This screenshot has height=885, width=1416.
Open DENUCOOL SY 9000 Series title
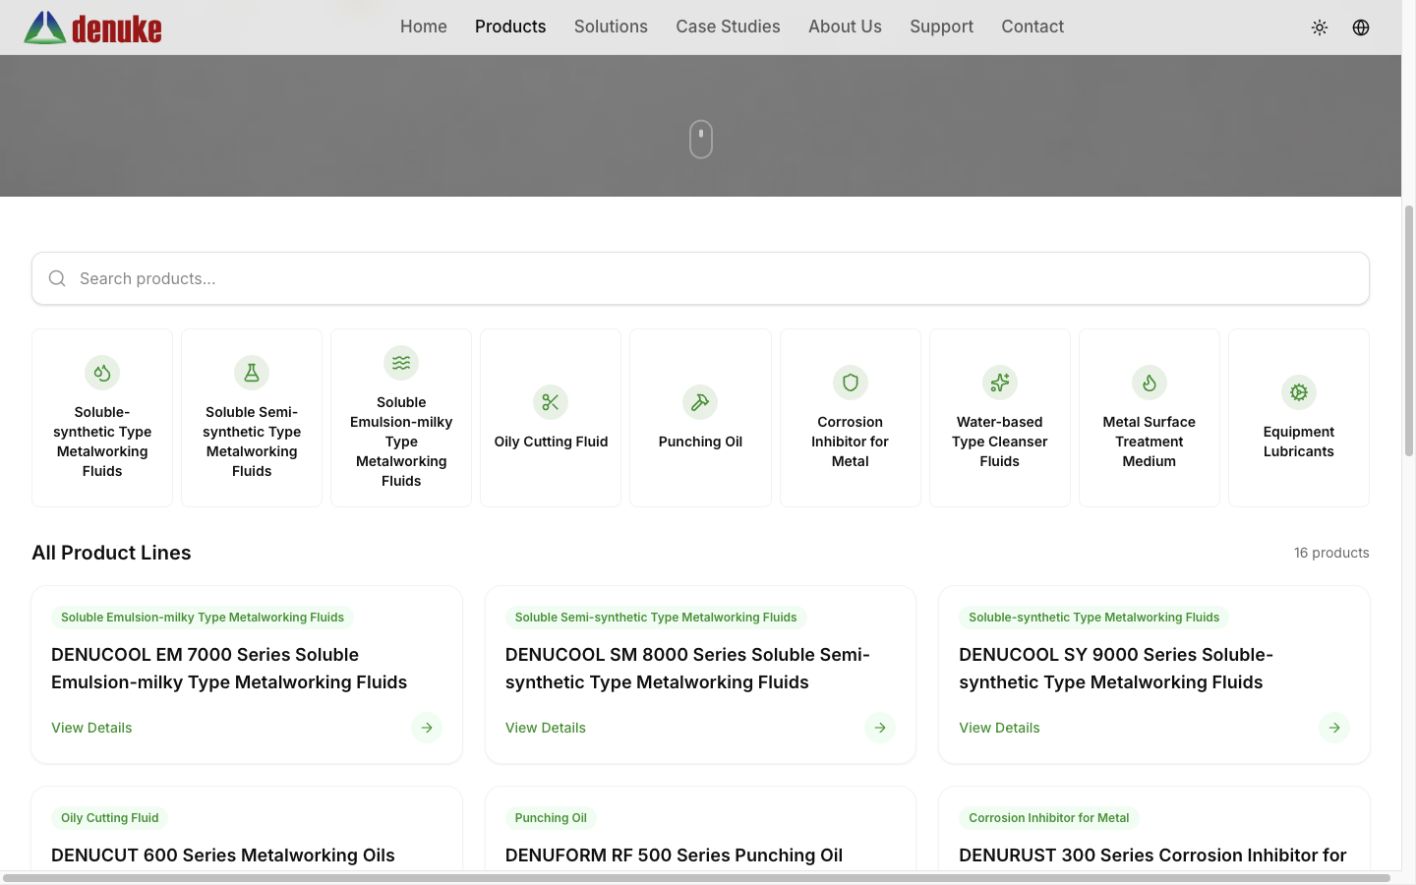pos(1116,669)
